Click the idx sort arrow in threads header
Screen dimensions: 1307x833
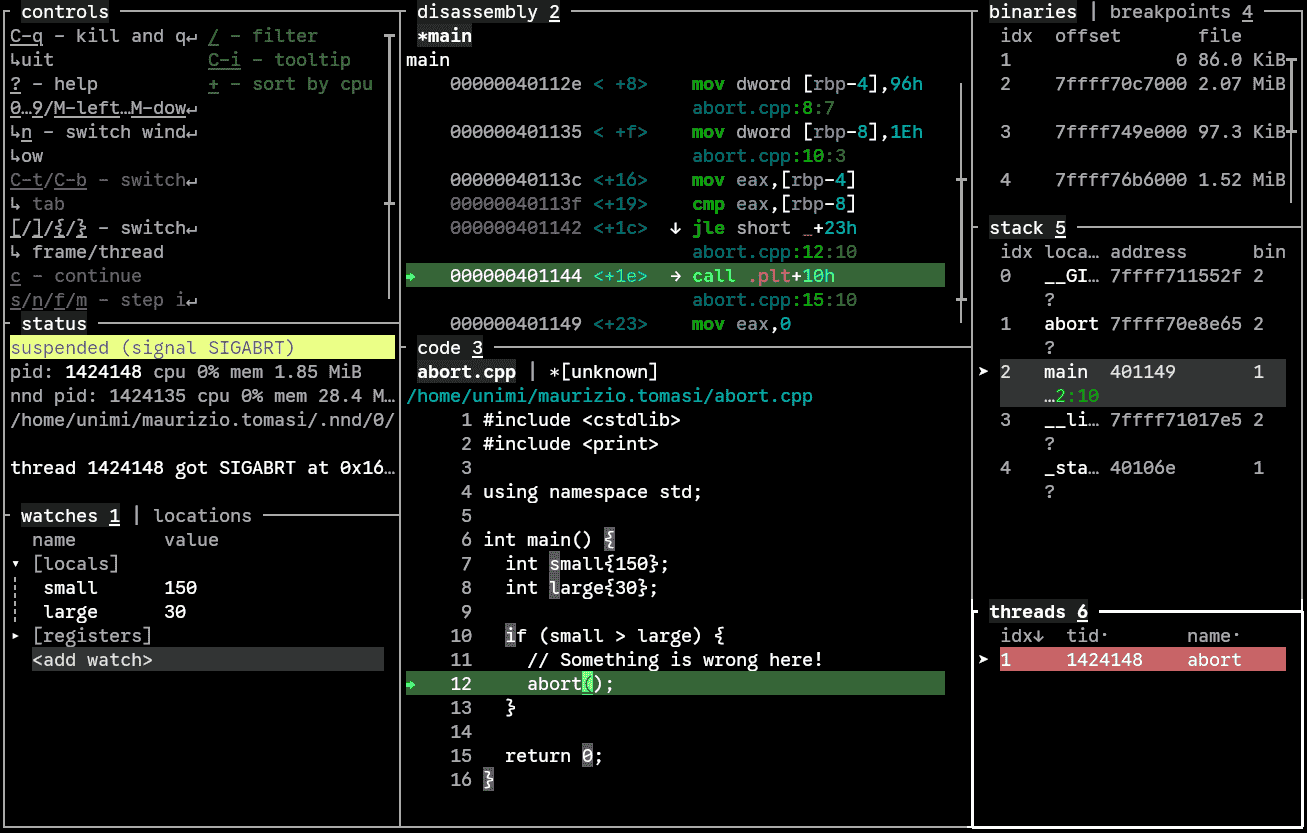click(x=1039, y=636)
